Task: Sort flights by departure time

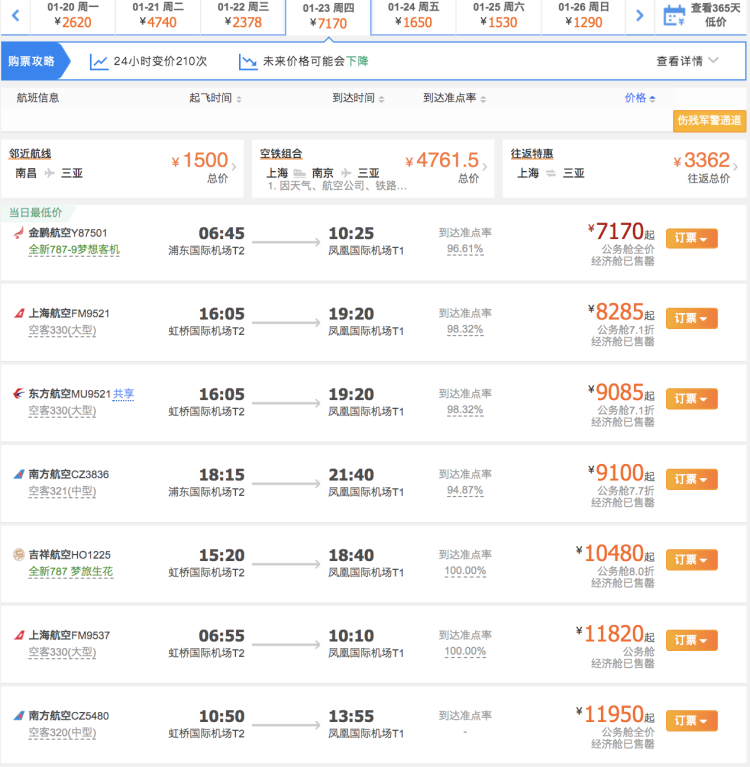Action: tap(215, 98)
